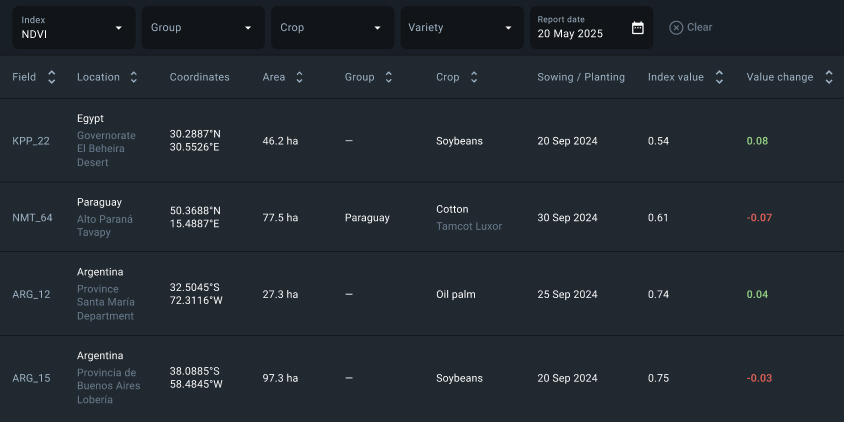Click the 46.2 ha area value
The width and height of the screenshot is (844, 422).
(x=280, y=141)
